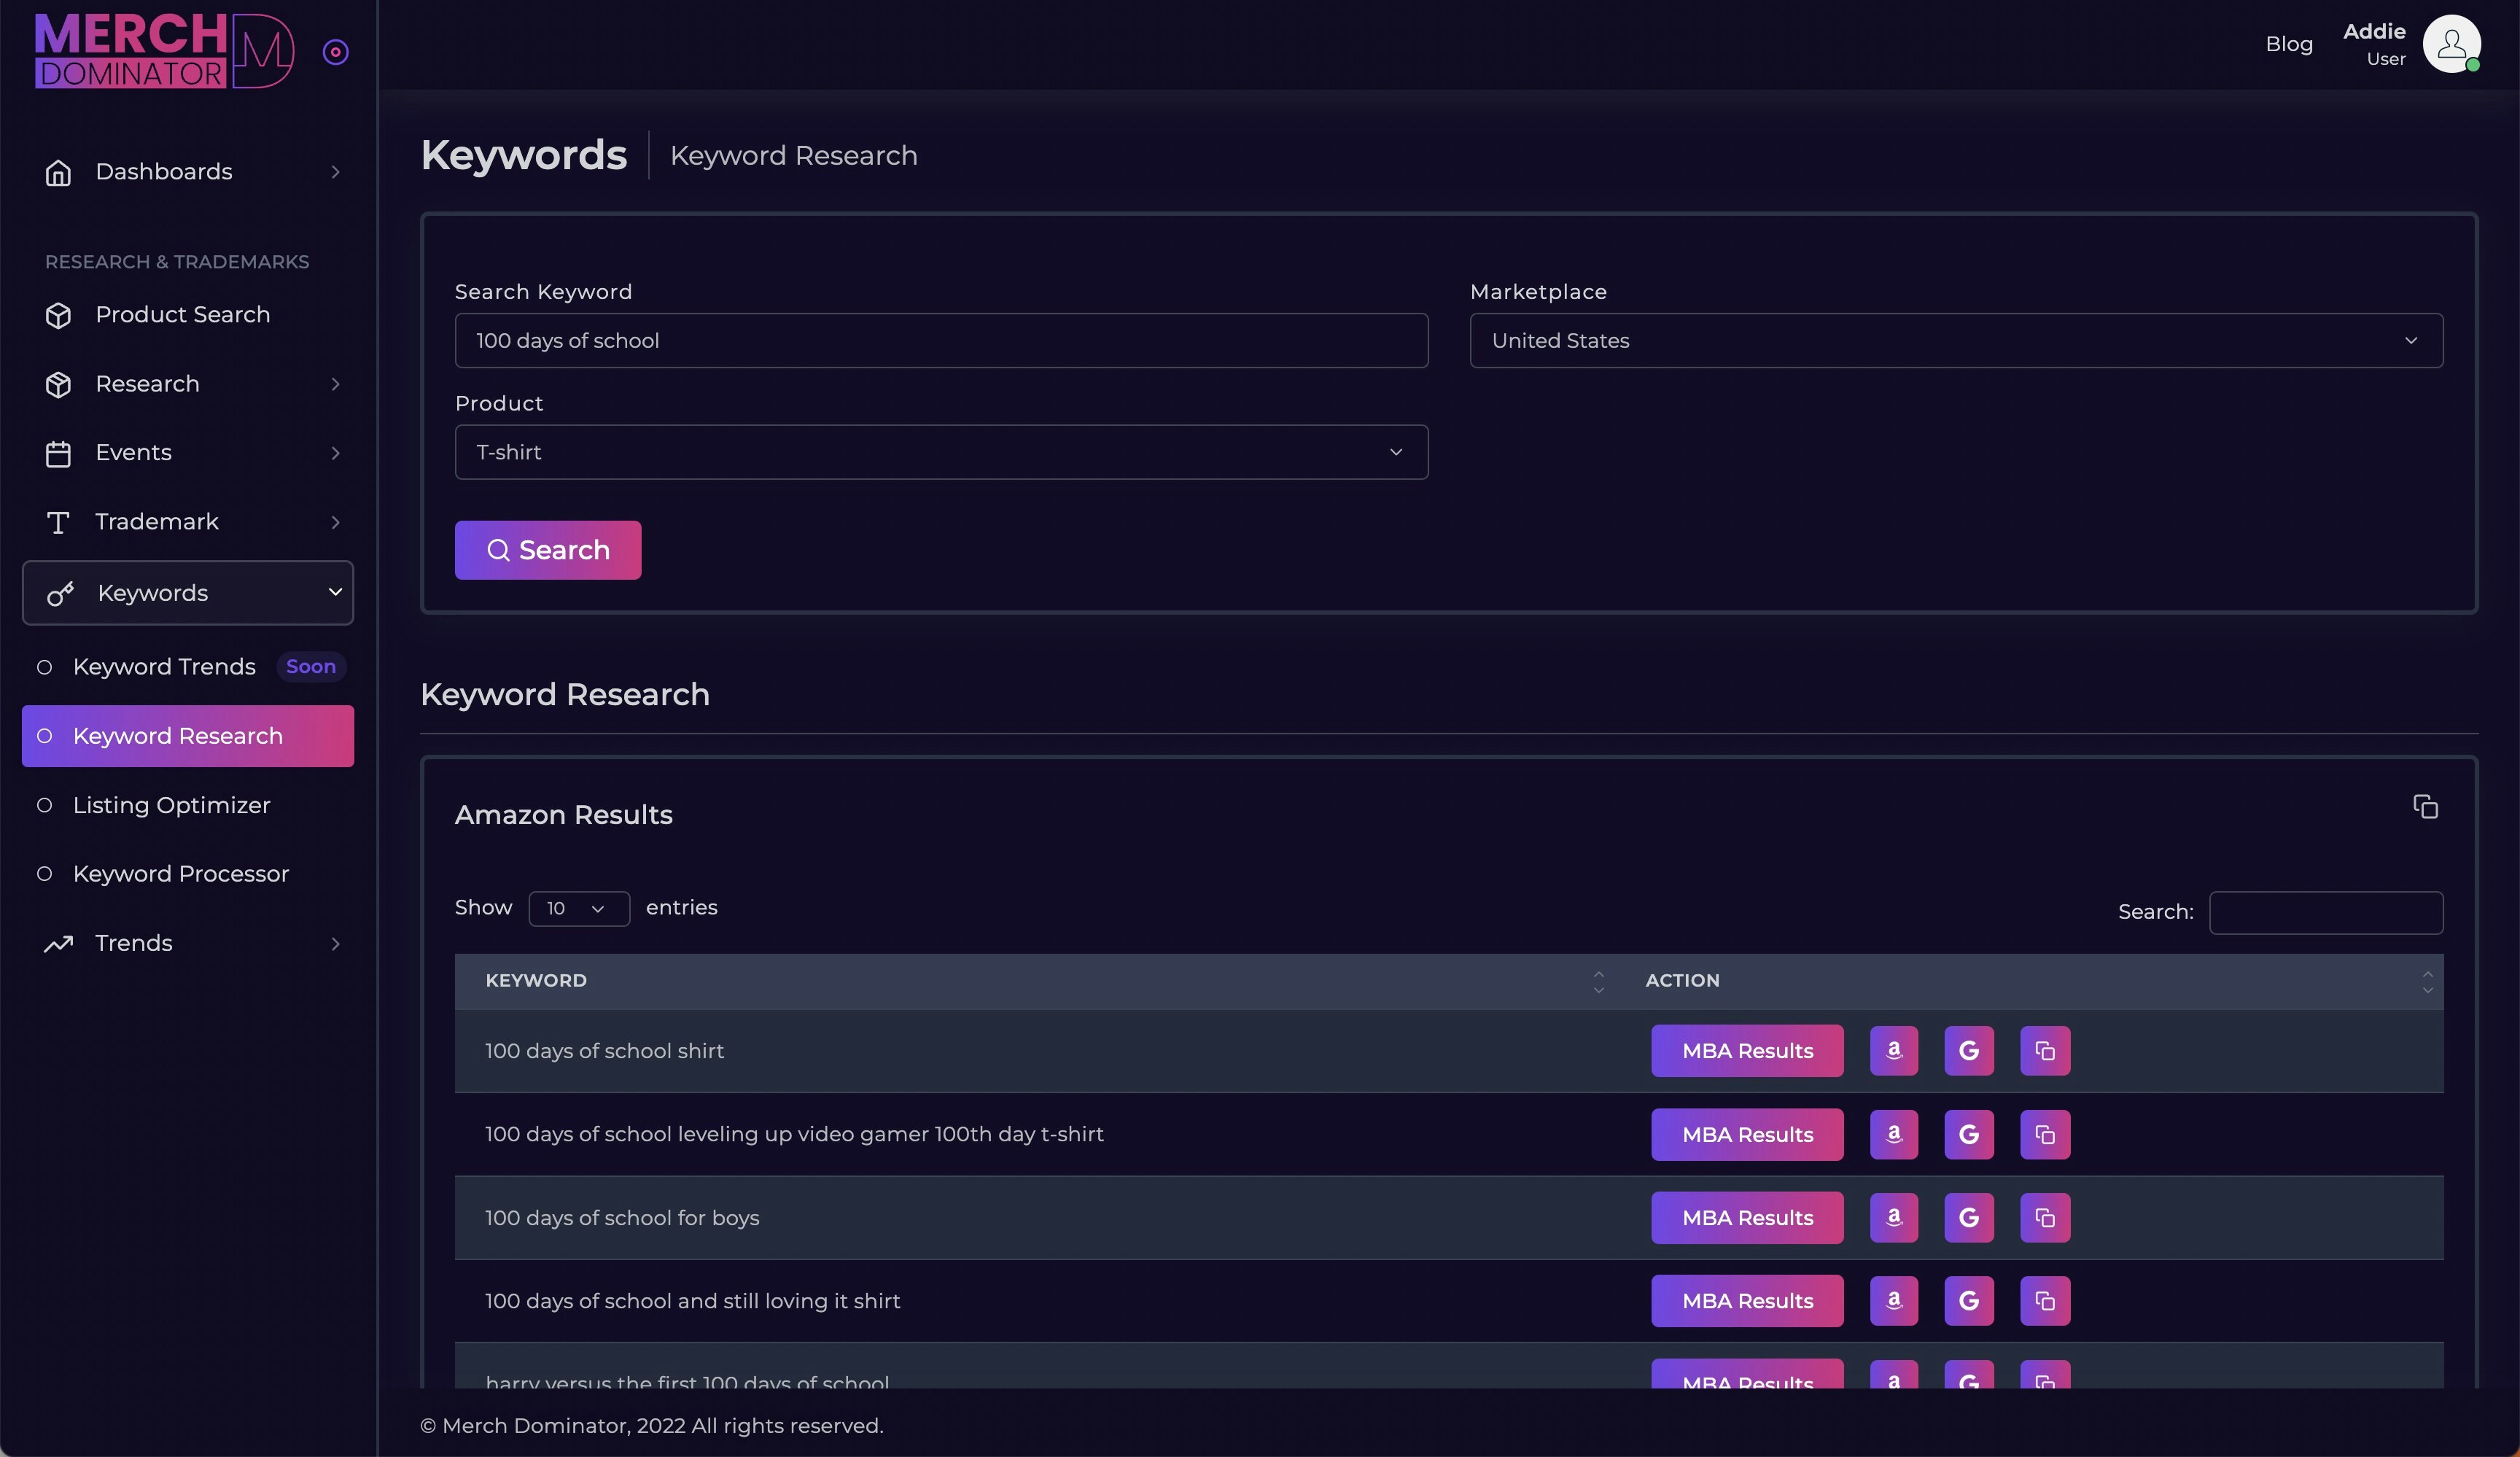Click the Trademark T icon

tap(58, 522)
